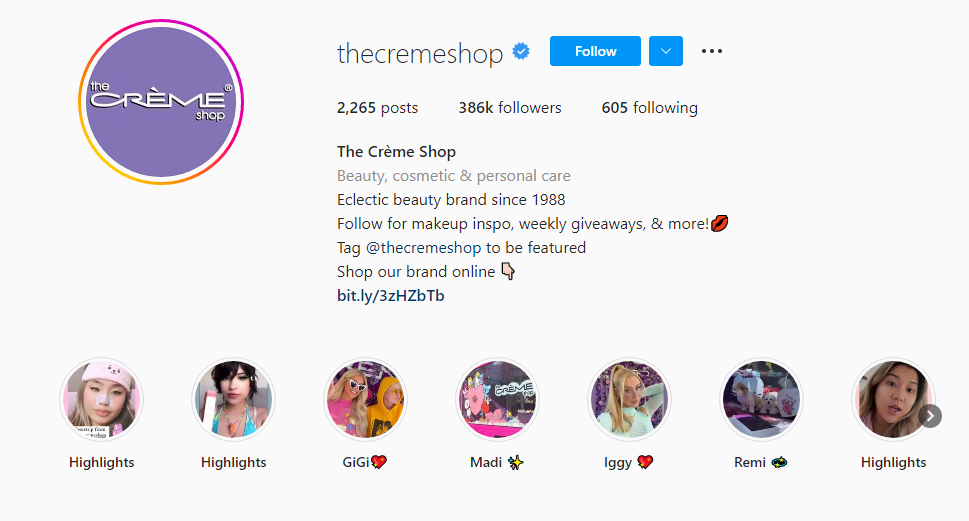969x521 pixels.
Task: Show next highlights with right arrow
Action: coord(930,416)
